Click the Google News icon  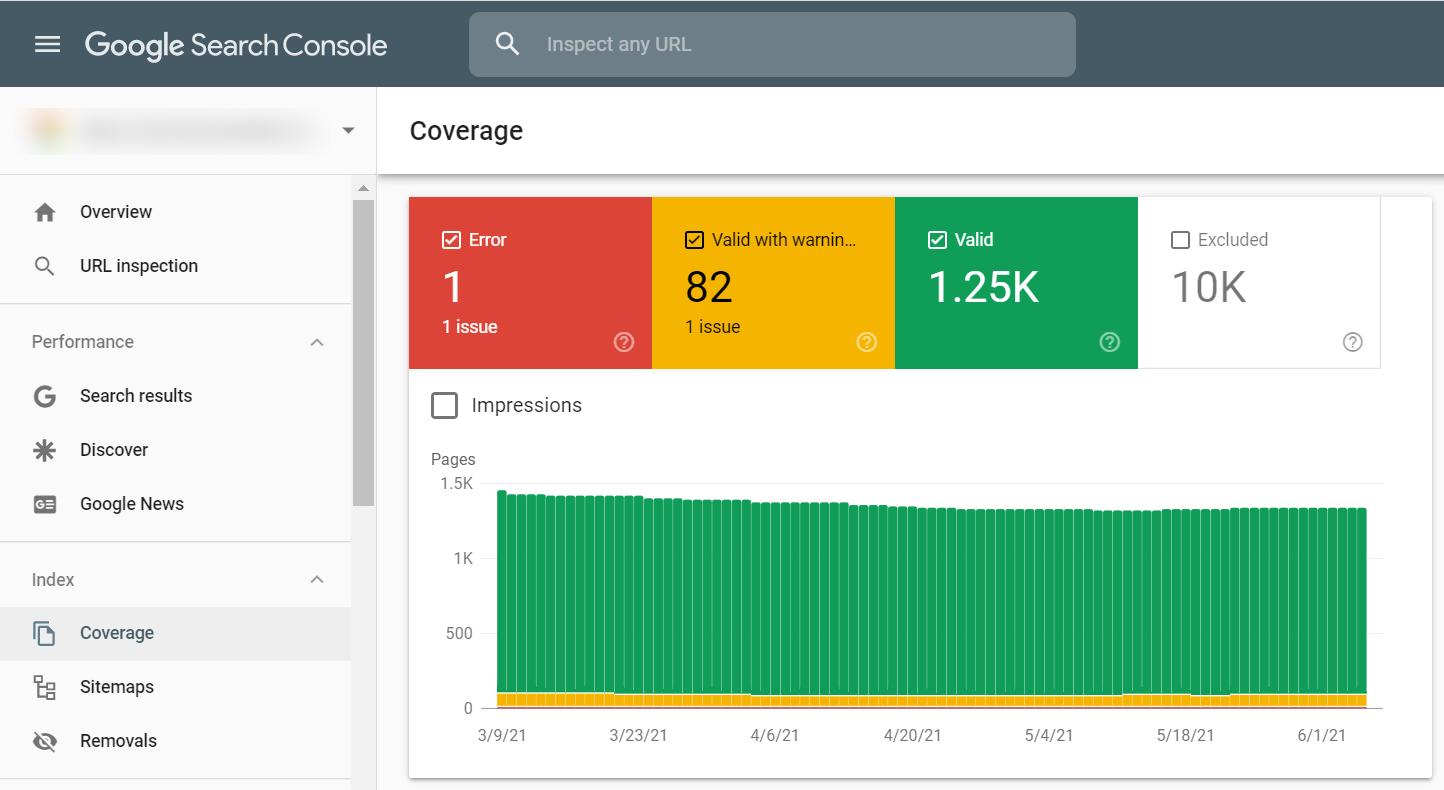coord(44,504)
